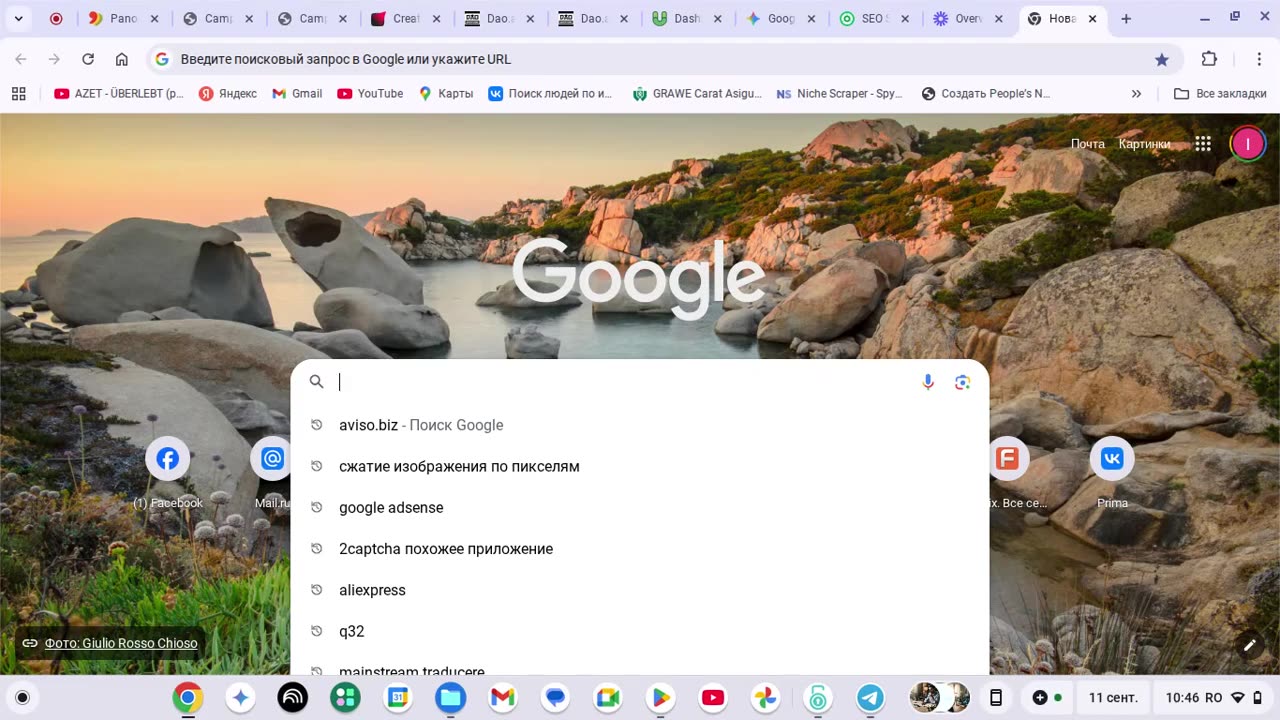
Task: Open the tab search dropdown arrow
Action: [18, 18]
